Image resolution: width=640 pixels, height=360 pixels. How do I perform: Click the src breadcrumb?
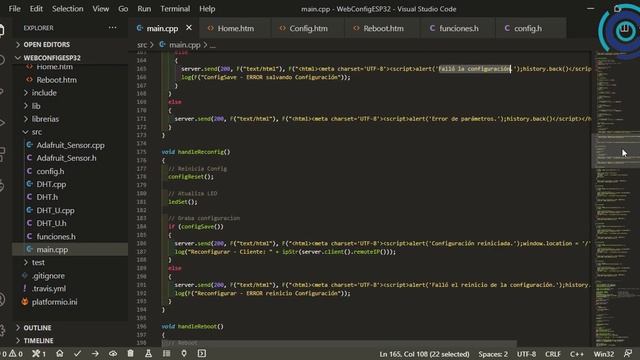tap(142, 45)
